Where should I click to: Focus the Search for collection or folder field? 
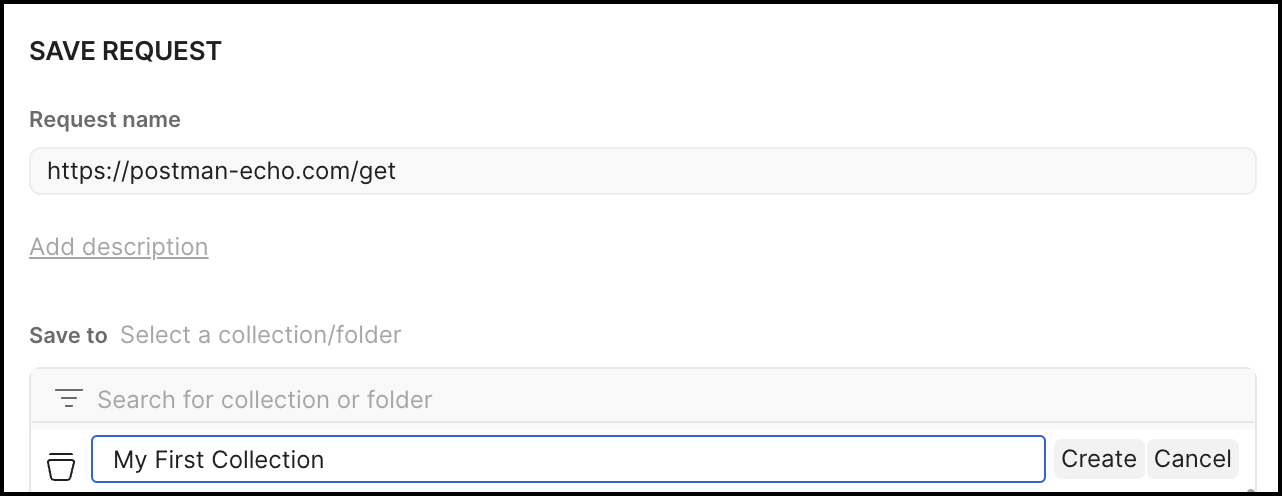click(660, 400)
